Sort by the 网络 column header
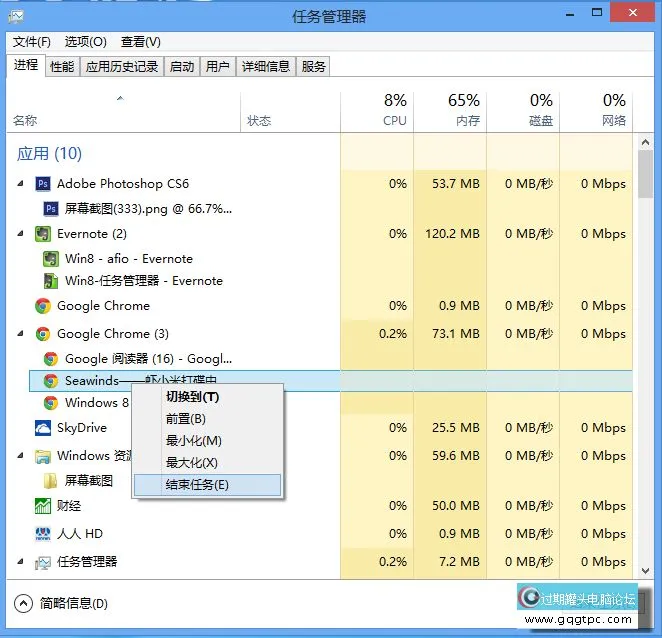 tap(596, 112)
